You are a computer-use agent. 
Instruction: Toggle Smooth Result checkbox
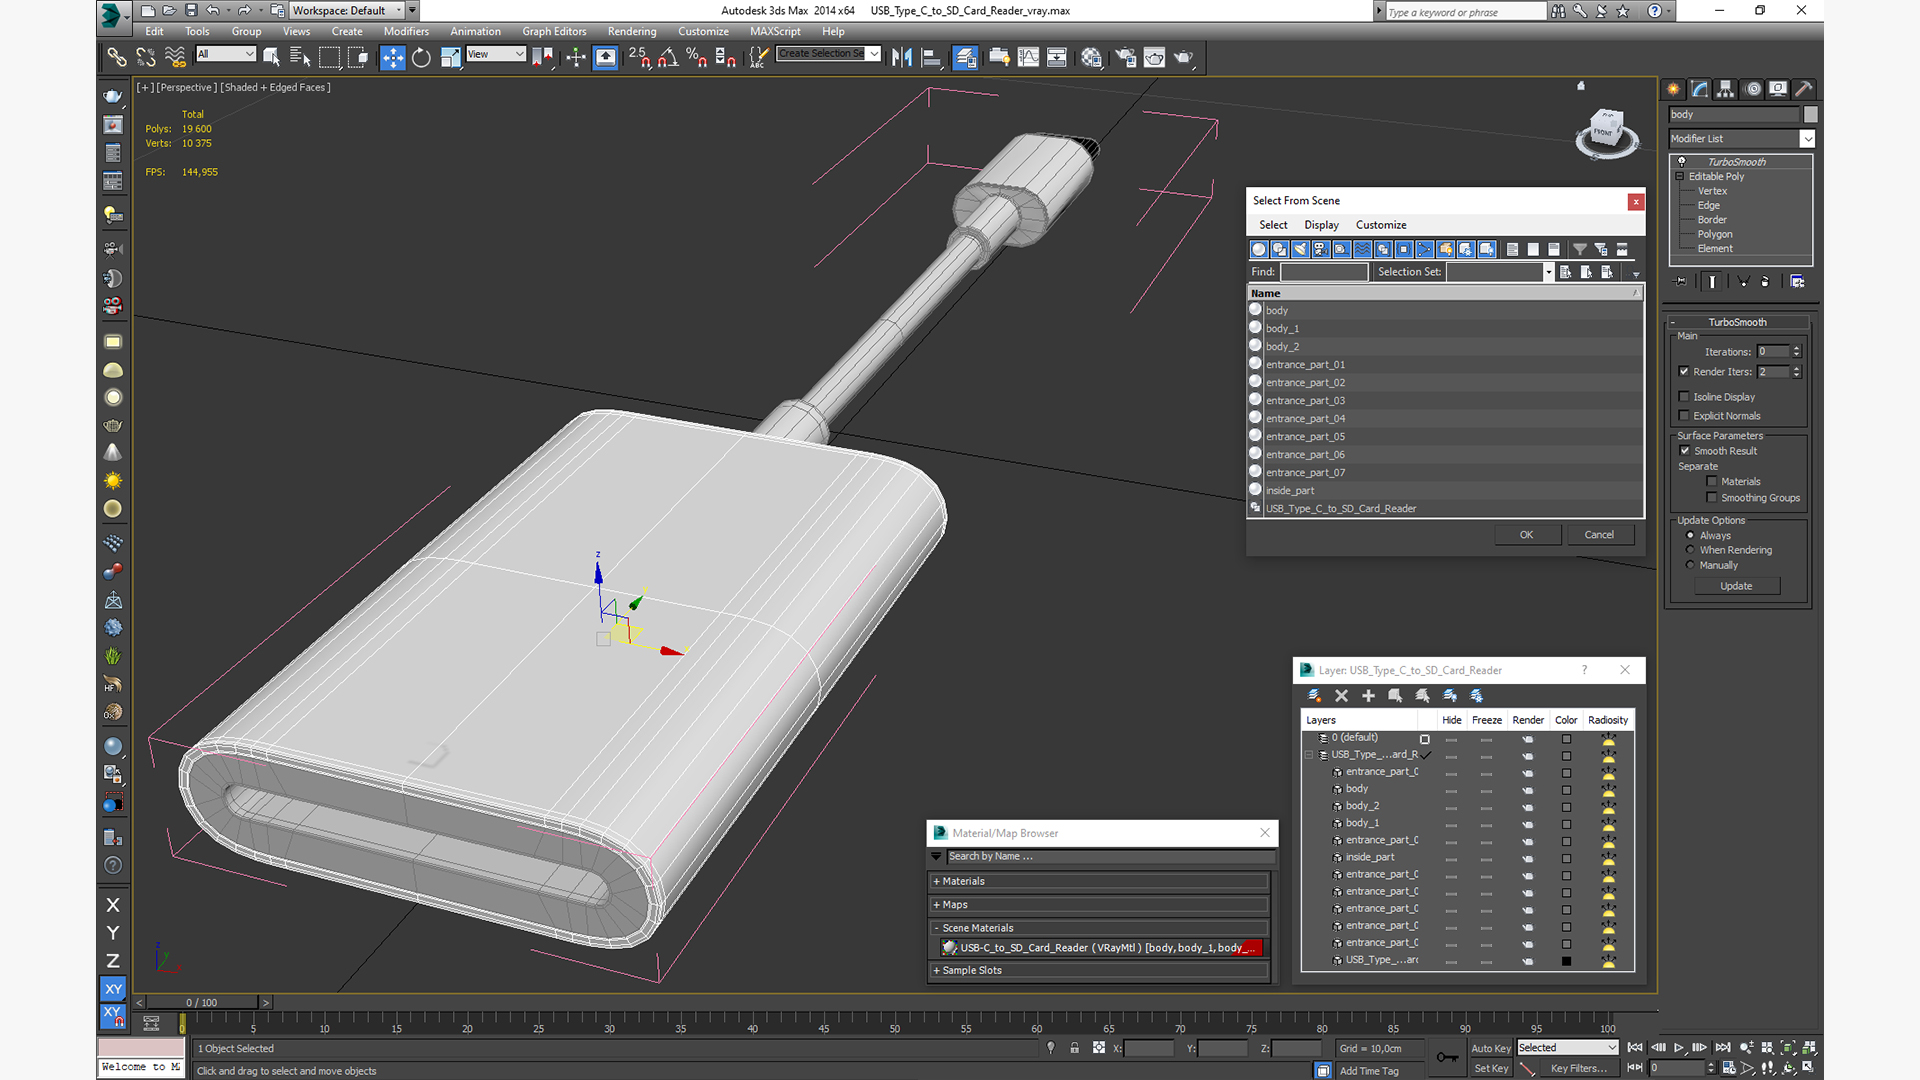coord(1685,451)
